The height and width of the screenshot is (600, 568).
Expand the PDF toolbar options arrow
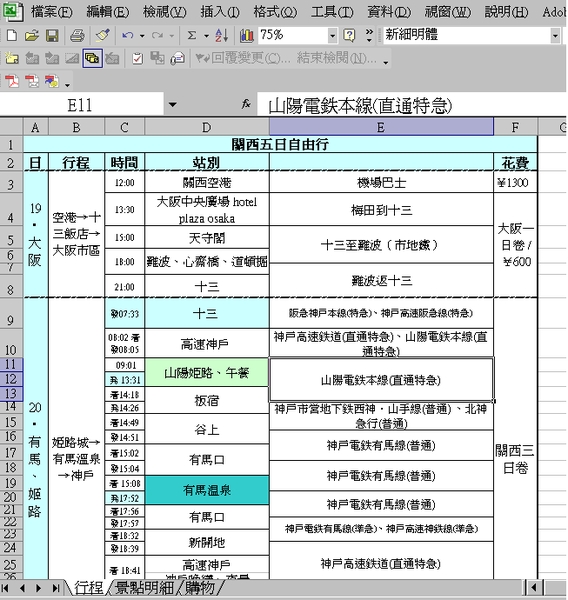67,85
